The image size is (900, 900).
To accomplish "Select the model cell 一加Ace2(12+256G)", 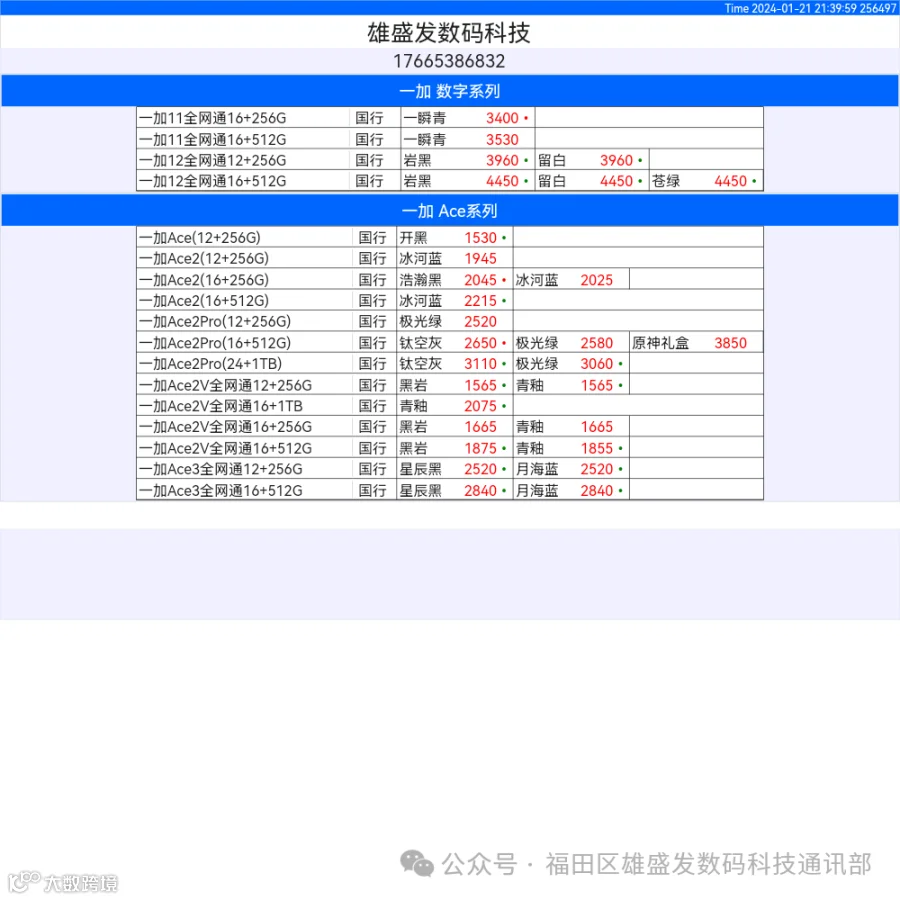I will 245,258.
